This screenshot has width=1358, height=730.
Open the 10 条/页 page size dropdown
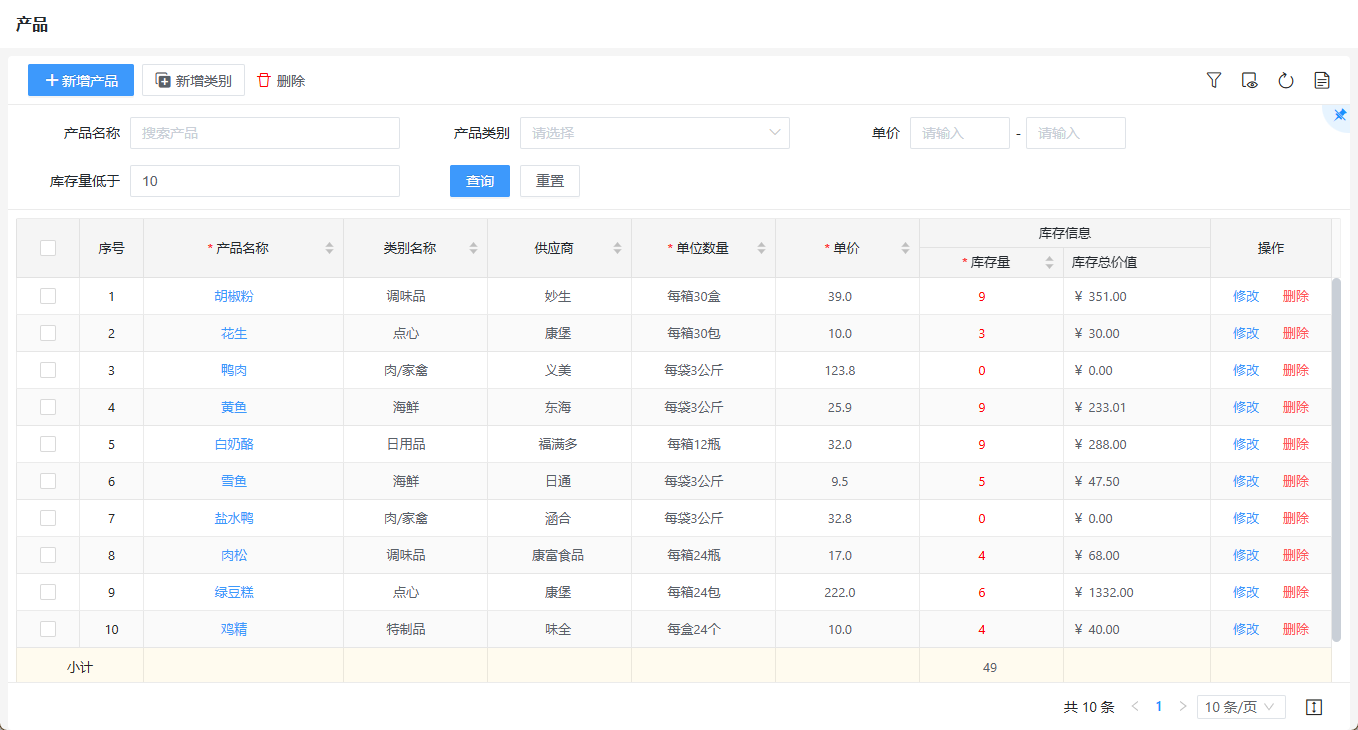click(1241, 707)
